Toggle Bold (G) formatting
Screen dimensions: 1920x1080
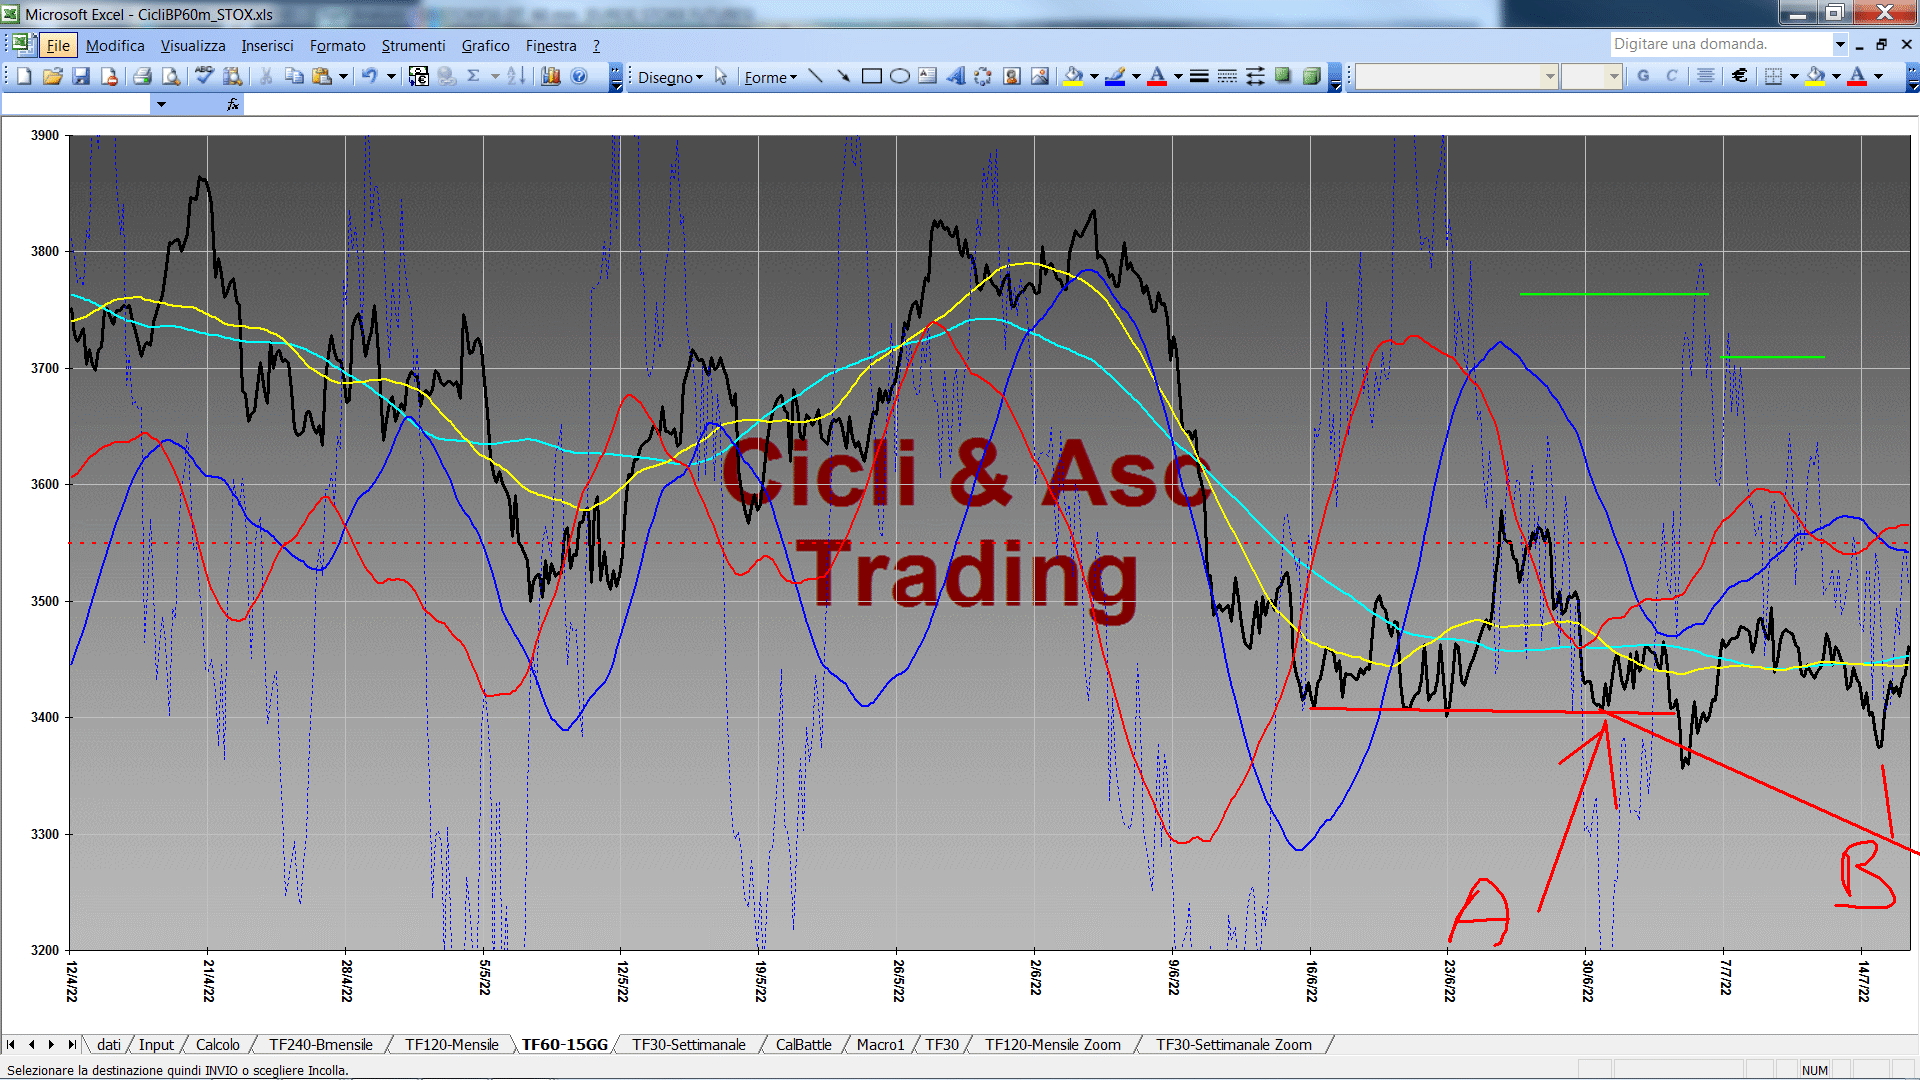click(1643, 76)
